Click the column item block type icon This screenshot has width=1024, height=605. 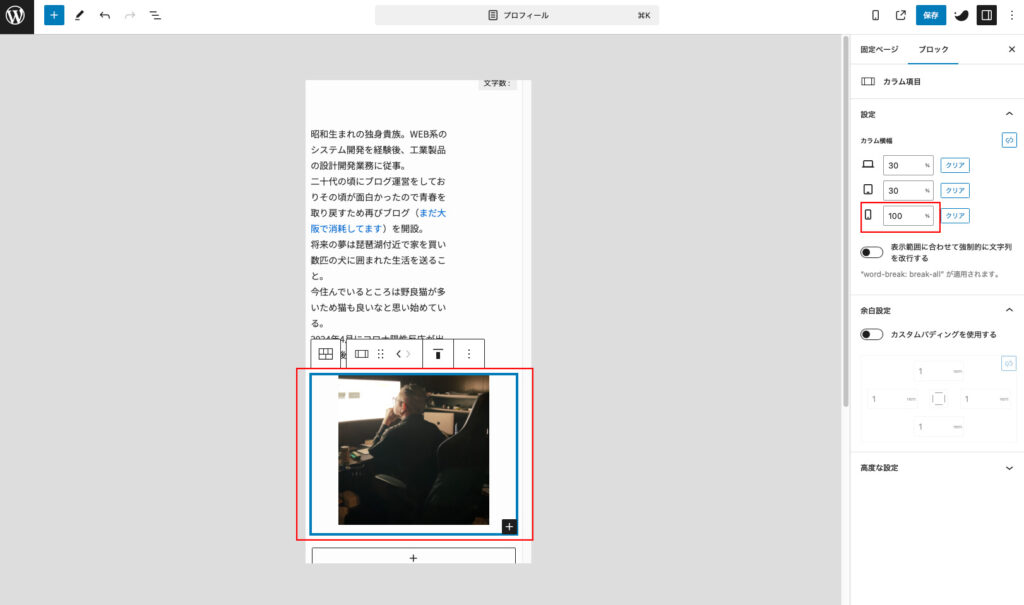(361, 354)
